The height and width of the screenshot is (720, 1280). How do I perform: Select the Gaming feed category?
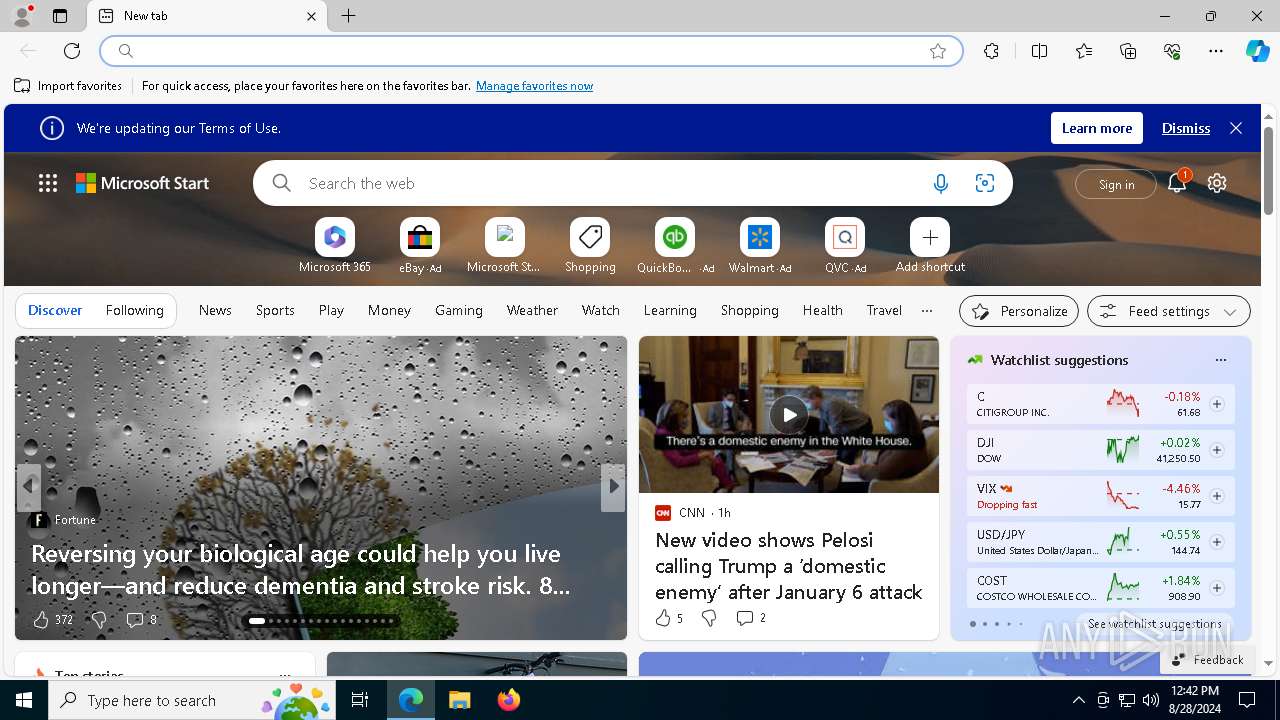pos(459,310)
